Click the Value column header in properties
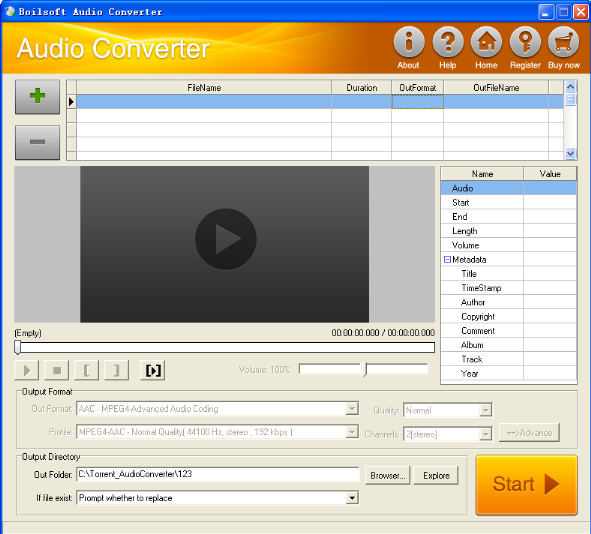This screenshot has height=534, width=591. click(x=550, y=174)
